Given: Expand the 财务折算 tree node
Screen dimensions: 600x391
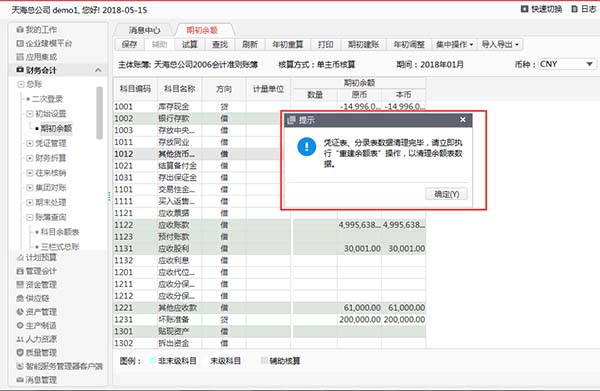Looking at the screenshot, I should tap(29, 158).
